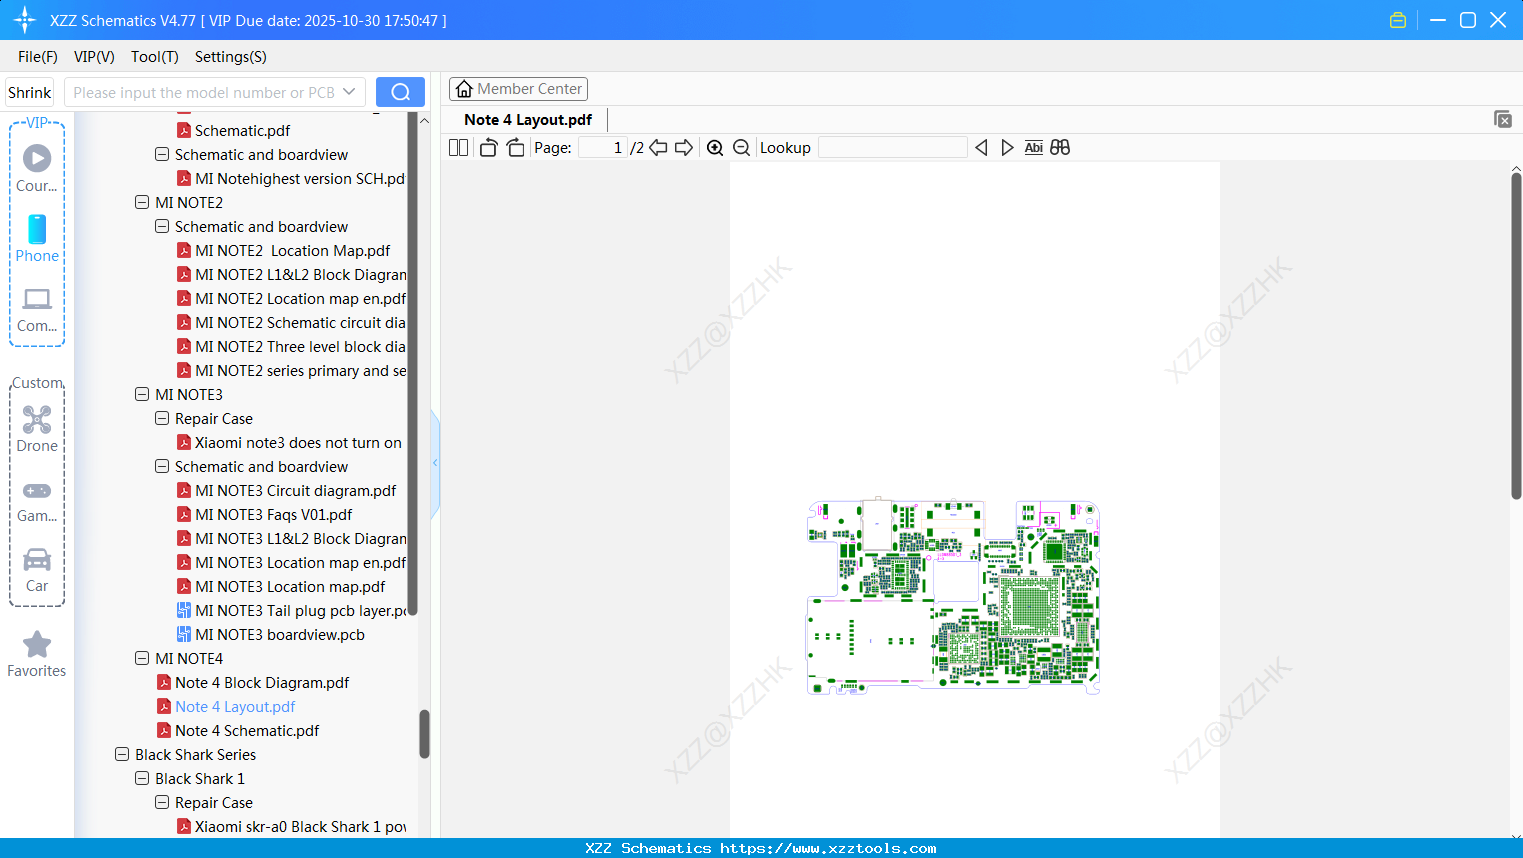
Task: Open the Game console category
Action: coord(37,500)
